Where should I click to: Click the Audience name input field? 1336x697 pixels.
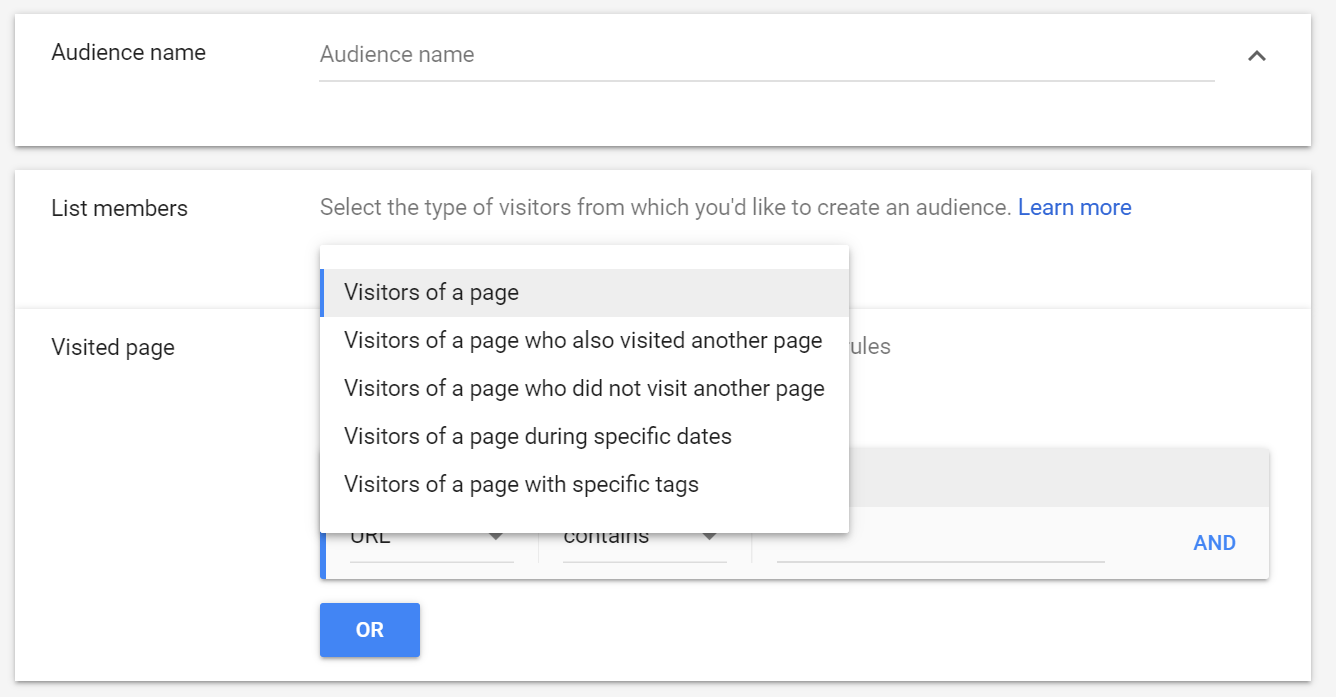click(x=765, y=55)
